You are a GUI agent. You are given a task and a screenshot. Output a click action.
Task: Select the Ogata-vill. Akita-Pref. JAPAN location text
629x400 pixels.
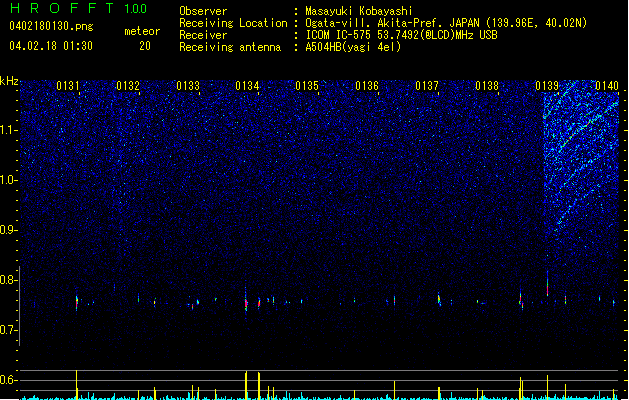coord(446,23)
